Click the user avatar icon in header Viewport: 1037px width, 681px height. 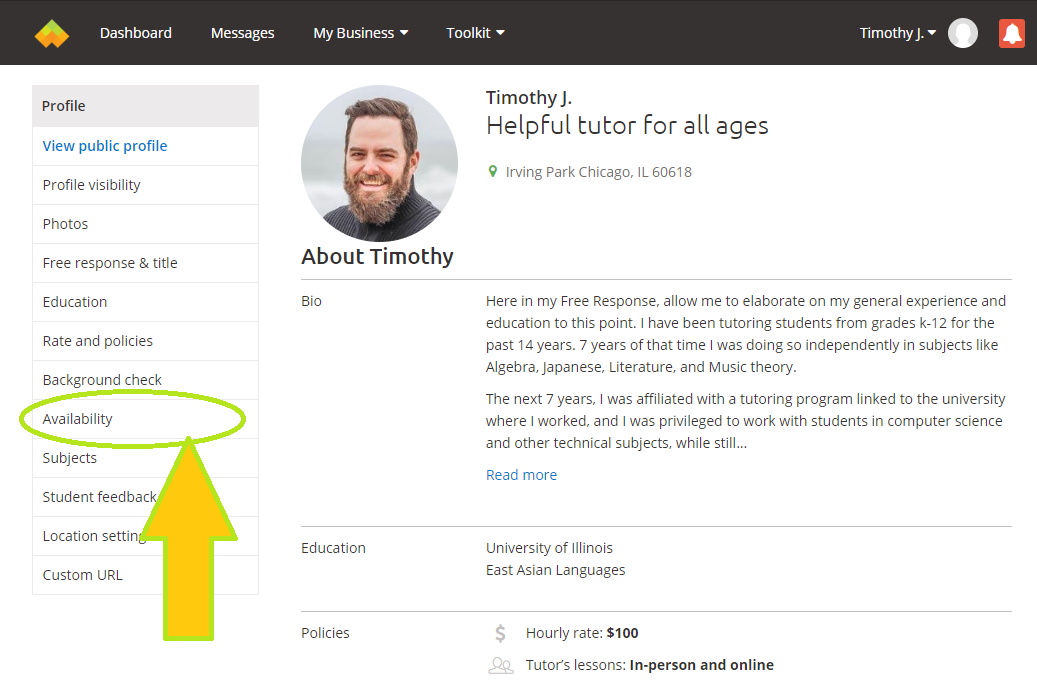coord(963,34)
